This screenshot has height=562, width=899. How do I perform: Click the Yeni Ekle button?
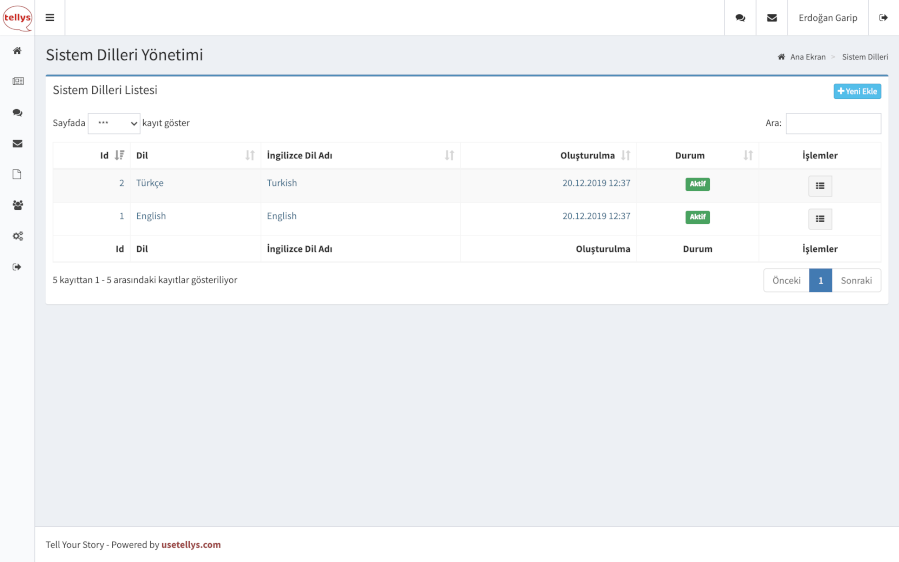[x=857, y=91]
